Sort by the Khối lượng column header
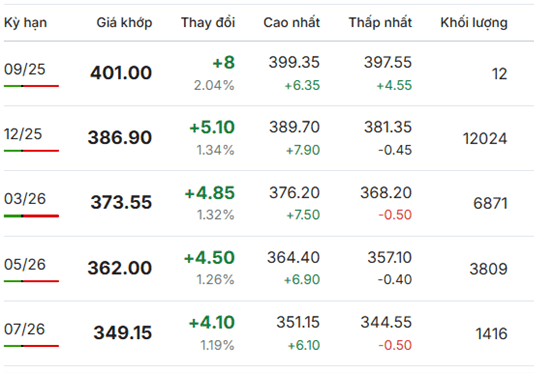The image size is (534, 373). [x=474, y=23]
